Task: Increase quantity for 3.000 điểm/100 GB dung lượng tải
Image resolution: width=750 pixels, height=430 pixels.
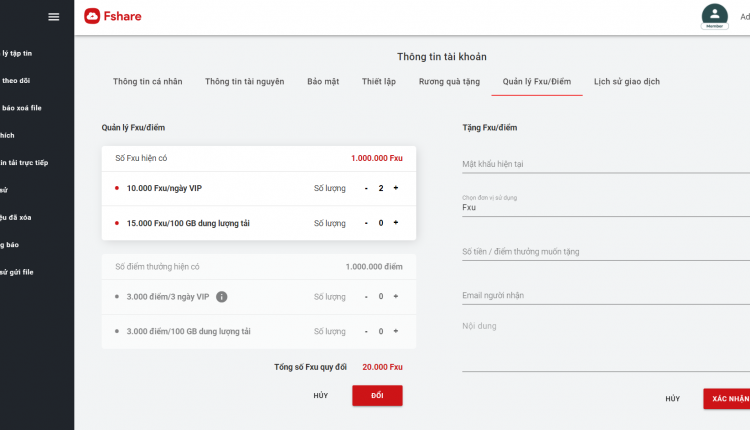Action: [396, 331]
